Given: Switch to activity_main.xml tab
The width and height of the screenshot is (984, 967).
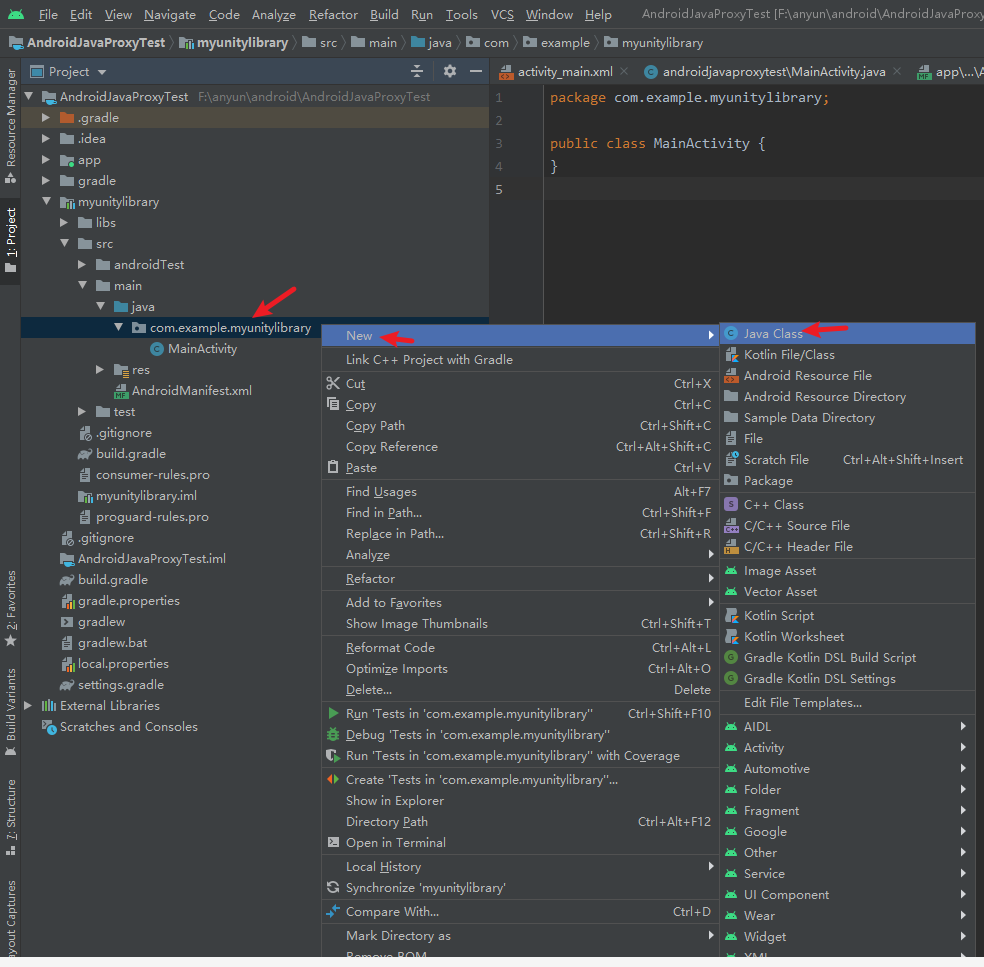Looking at the screenshot, I should click(565, 72).
